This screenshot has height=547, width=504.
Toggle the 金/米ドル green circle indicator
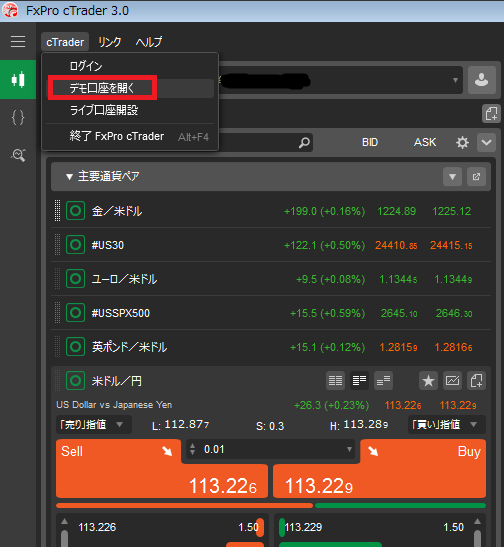(x=75, y=211)
